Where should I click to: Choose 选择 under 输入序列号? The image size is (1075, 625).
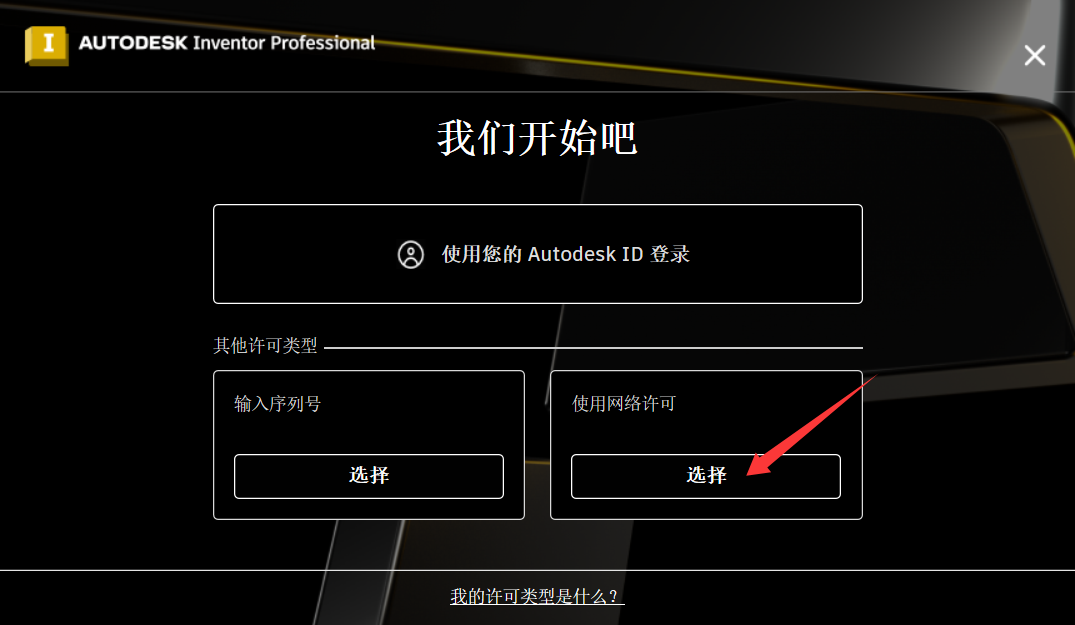(x=369, y=476)
